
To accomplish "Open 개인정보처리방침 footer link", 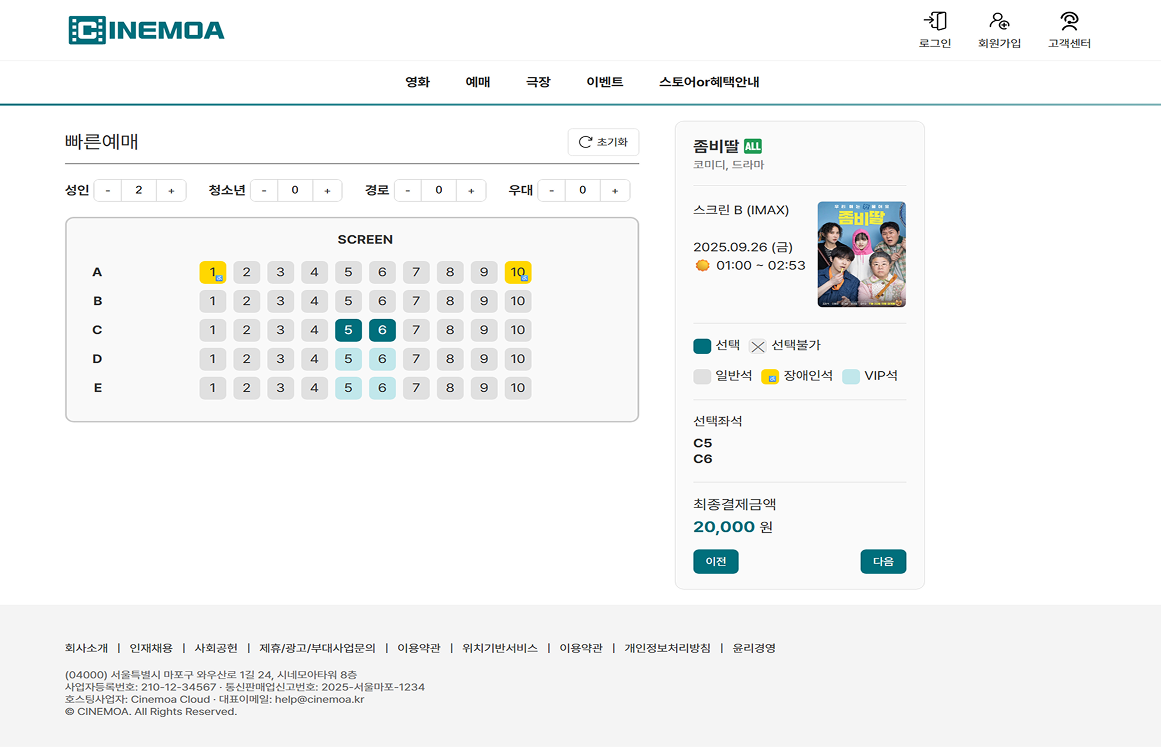I will click(x=667, y=648).
